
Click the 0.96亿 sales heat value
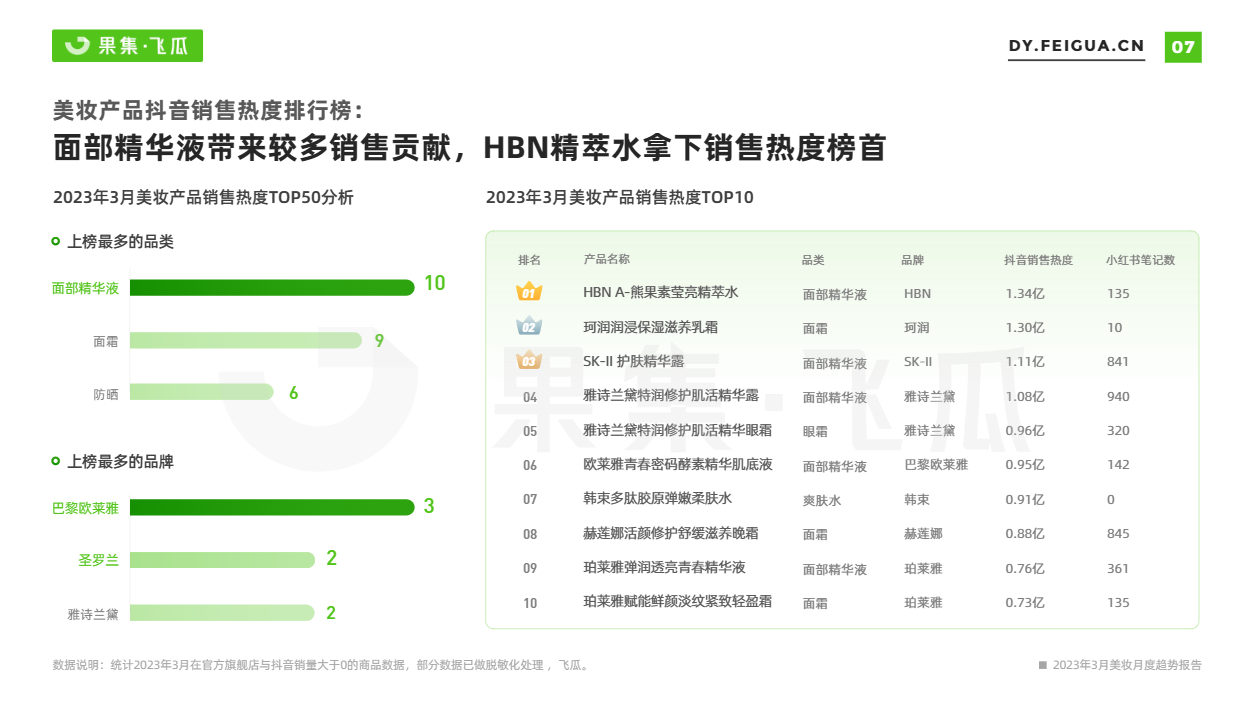(x=1024, y=431)
